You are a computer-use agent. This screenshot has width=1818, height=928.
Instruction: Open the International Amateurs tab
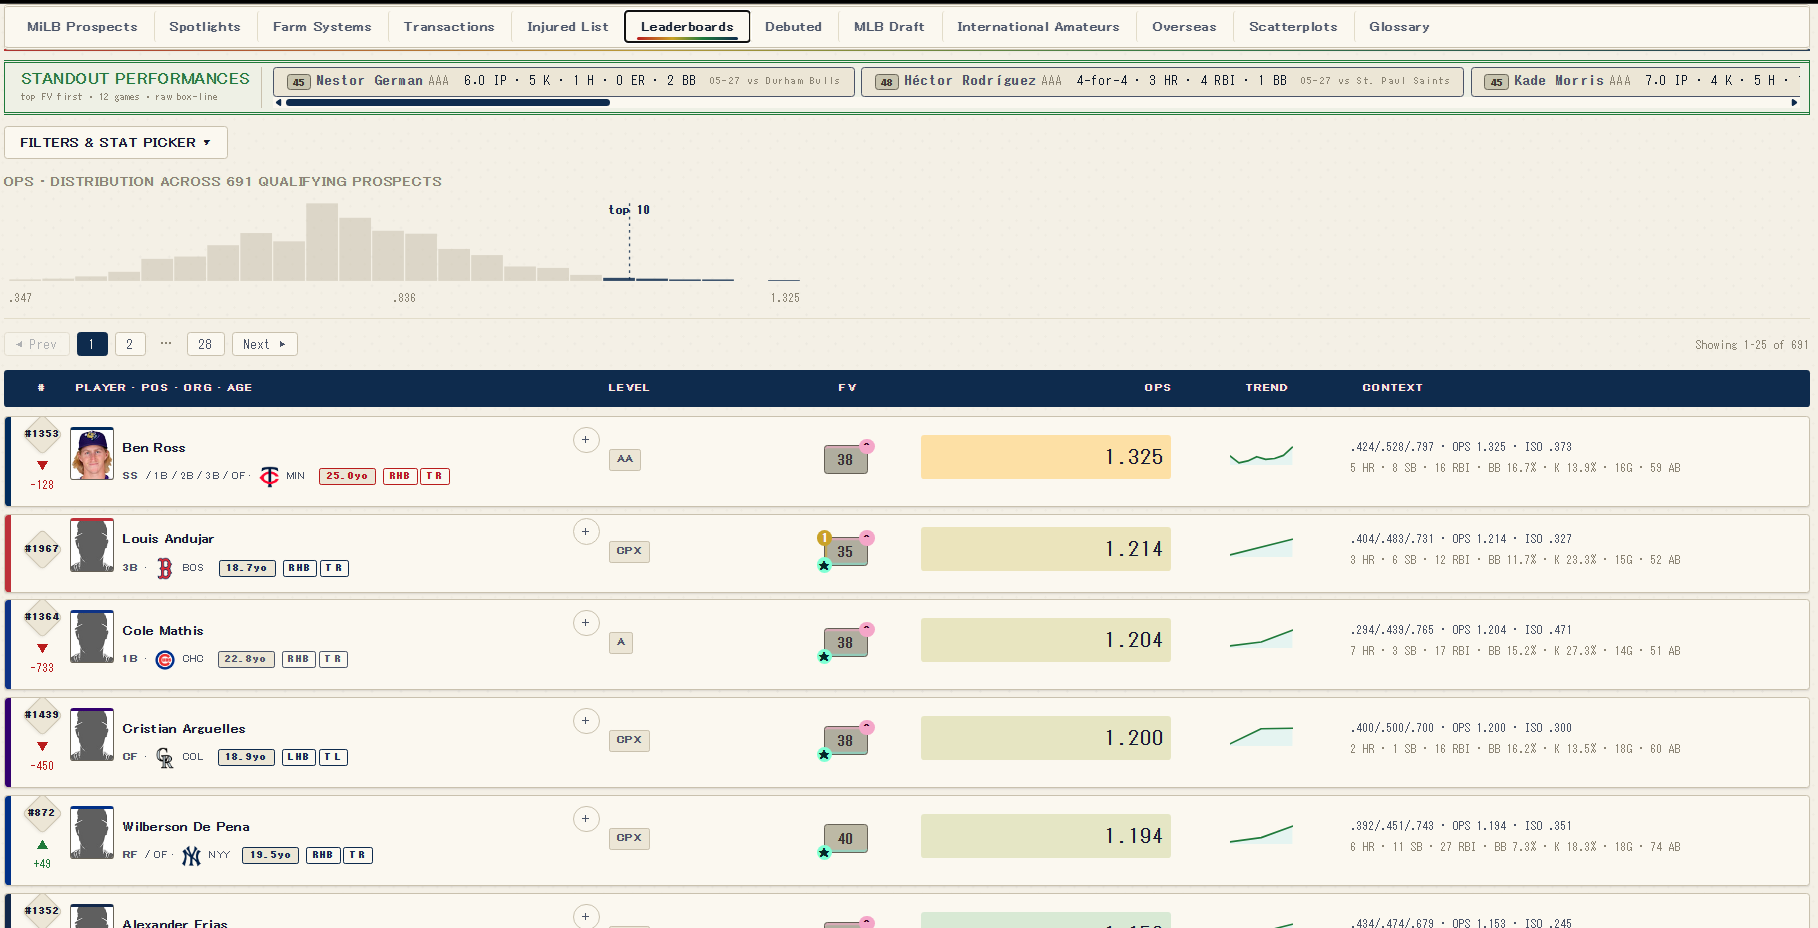(x=1038, y=27)
